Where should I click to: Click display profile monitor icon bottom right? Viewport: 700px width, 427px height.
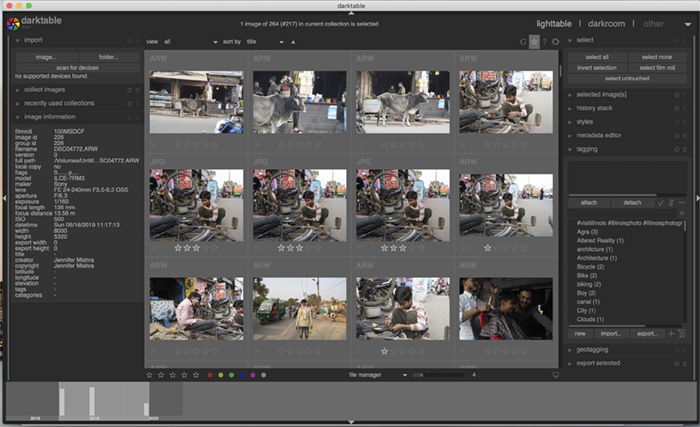tap(555, 375)
